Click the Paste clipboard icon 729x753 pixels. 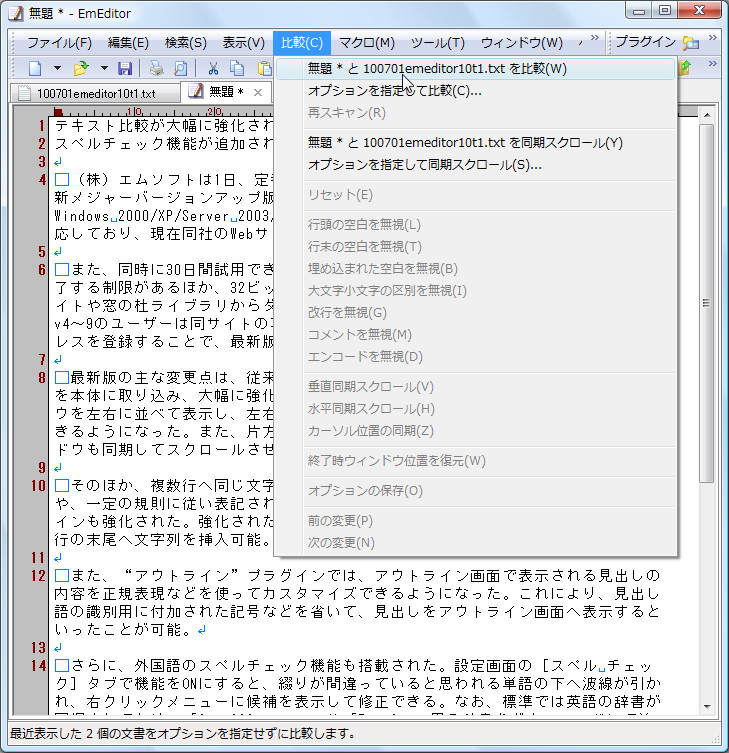pyautogui.click(x=265, y=68)
